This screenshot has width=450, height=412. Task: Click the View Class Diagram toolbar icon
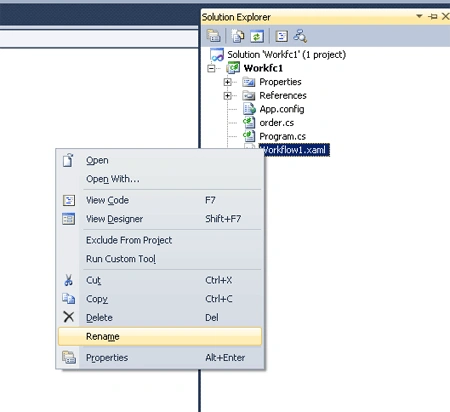pos(300,36)
